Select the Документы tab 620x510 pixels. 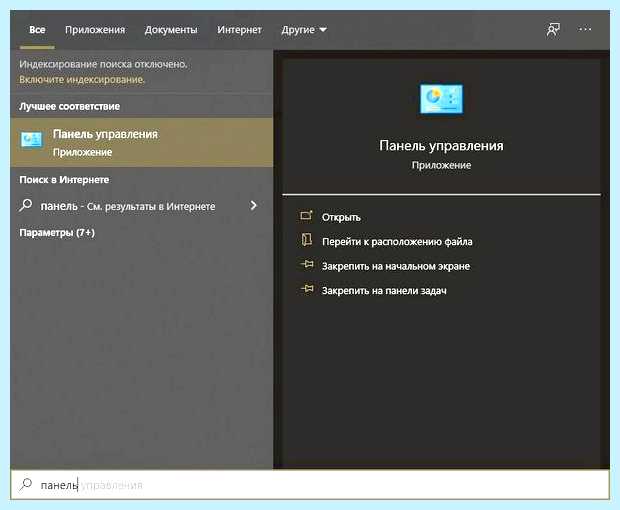coord(171,30)
